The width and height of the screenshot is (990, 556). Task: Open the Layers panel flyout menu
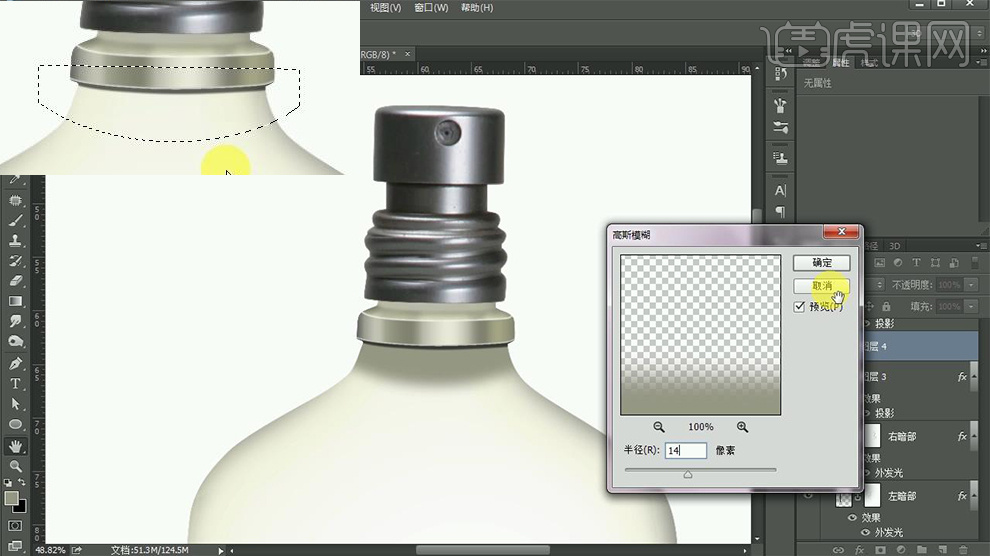982,245
